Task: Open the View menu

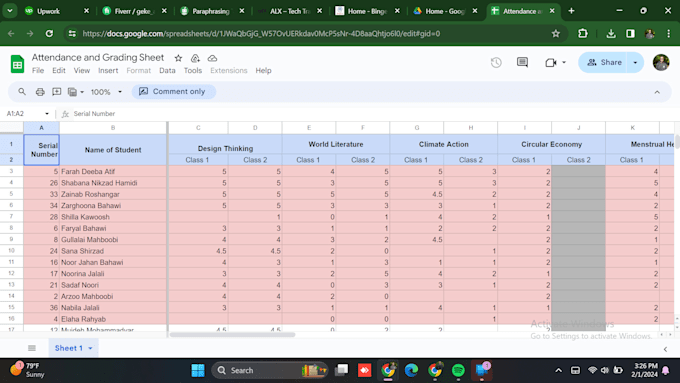Action: (82, 70)
